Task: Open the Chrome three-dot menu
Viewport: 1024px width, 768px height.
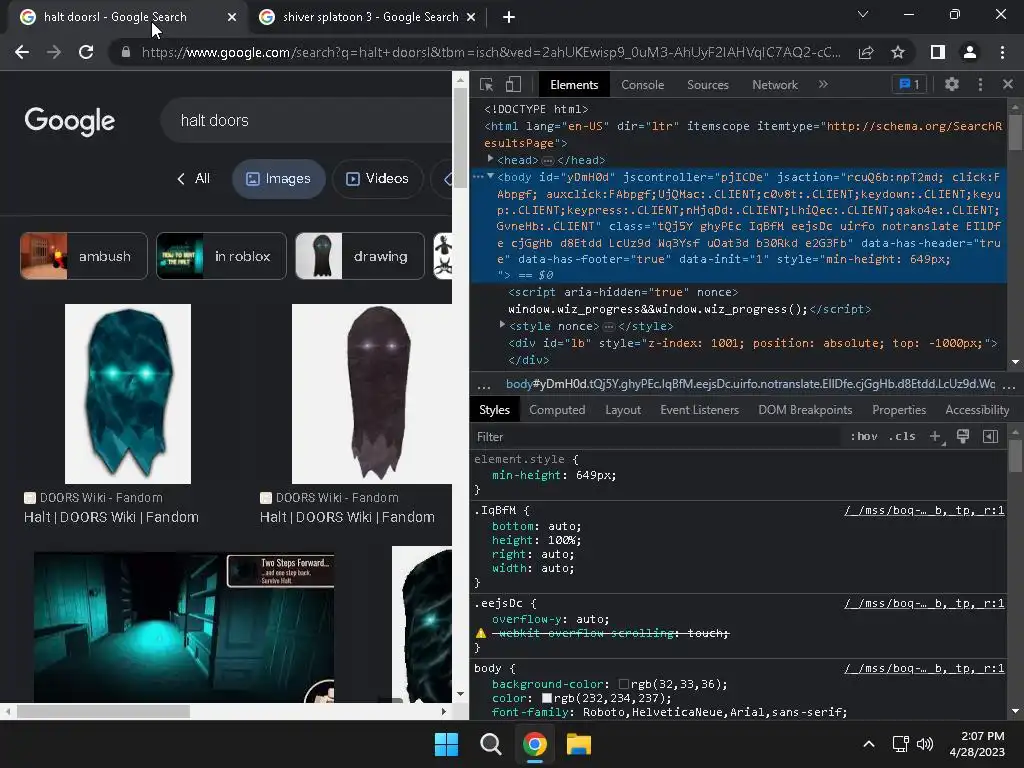Action: (1002, 52)
